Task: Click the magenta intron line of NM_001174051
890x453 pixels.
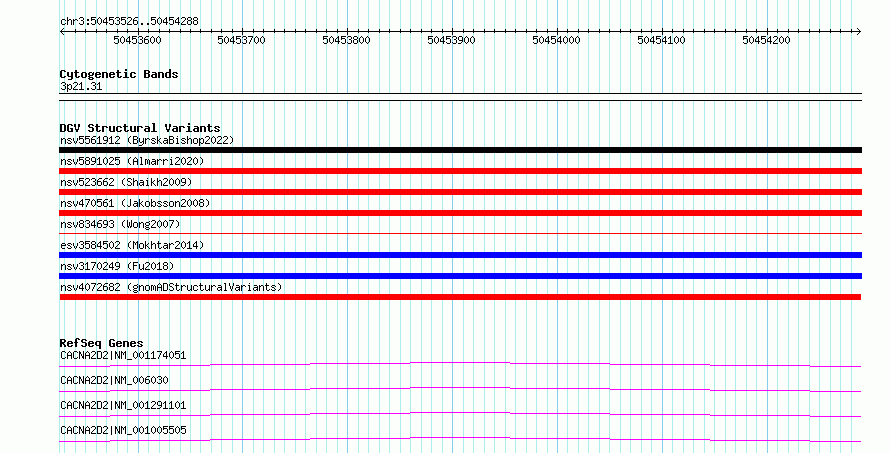Action: [460, 362]
